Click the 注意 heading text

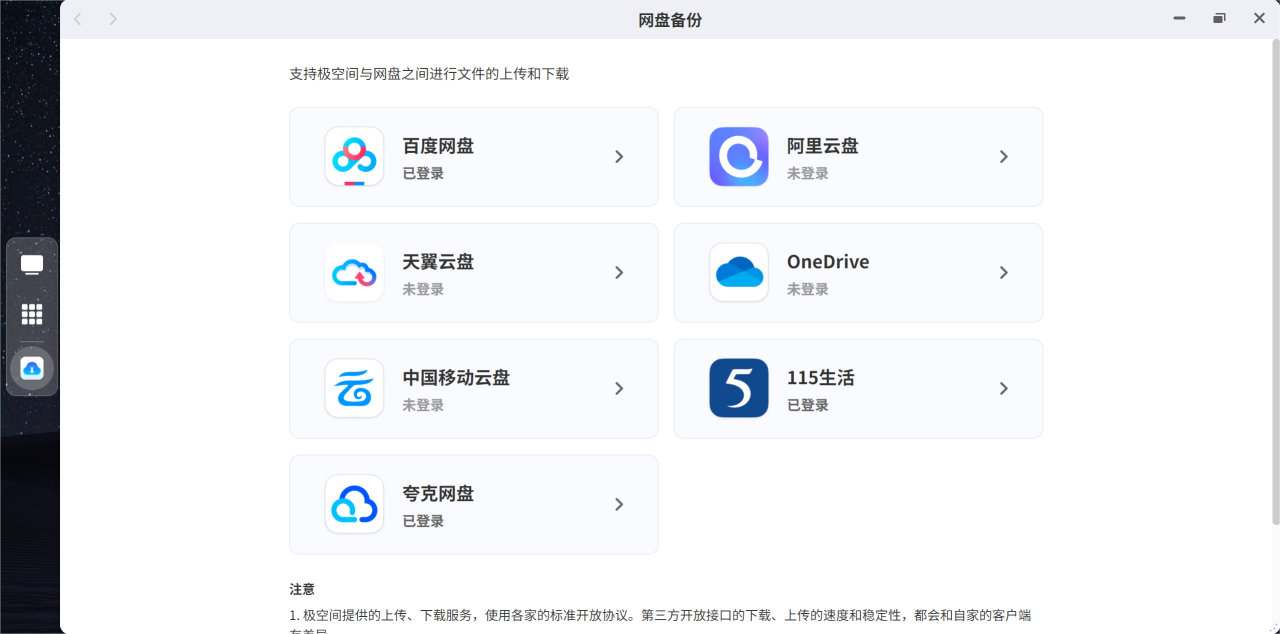(302, 589)
